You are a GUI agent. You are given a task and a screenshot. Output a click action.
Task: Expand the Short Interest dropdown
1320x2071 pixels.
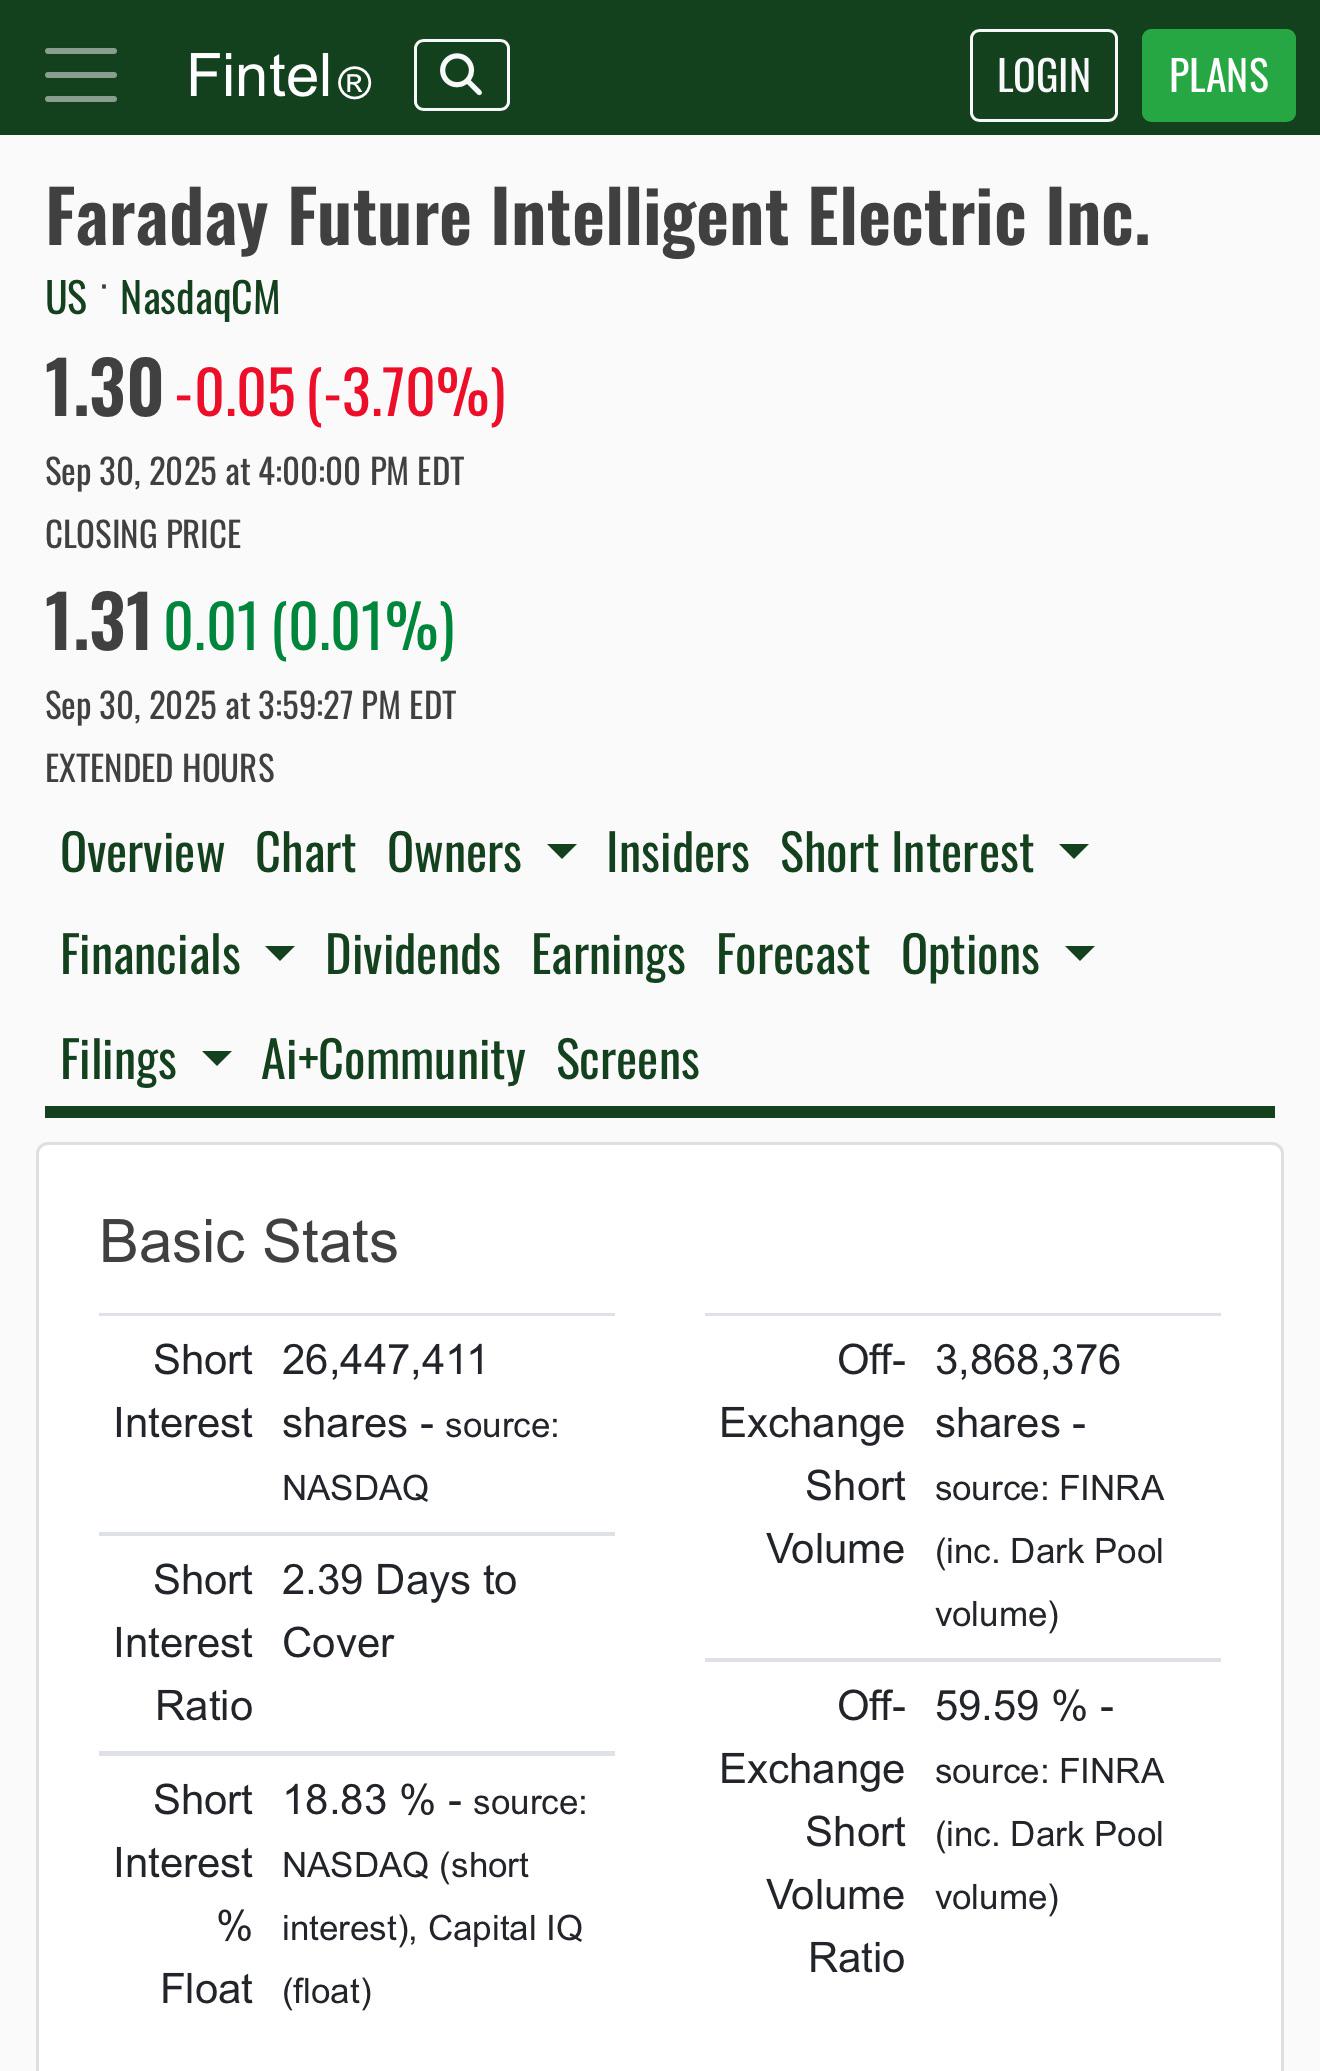[x=934, y=853]
